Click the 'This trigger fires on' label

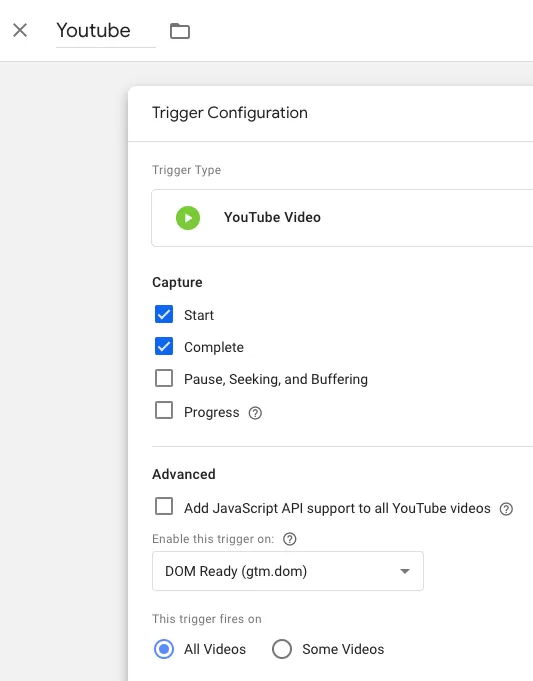coord(207,619)
